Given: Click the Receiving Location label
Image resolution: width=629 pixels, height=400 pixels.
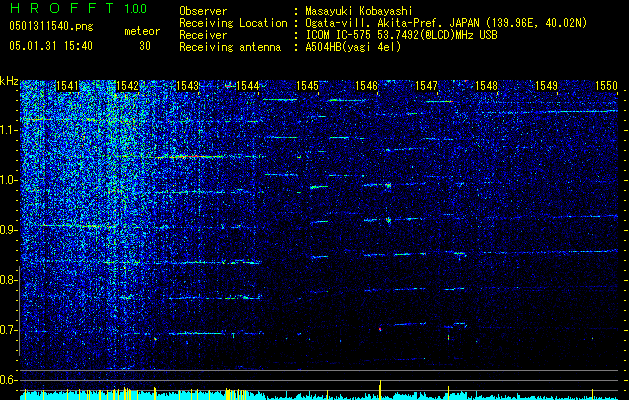Looking at the screenshot, I should tap(233, 23).
